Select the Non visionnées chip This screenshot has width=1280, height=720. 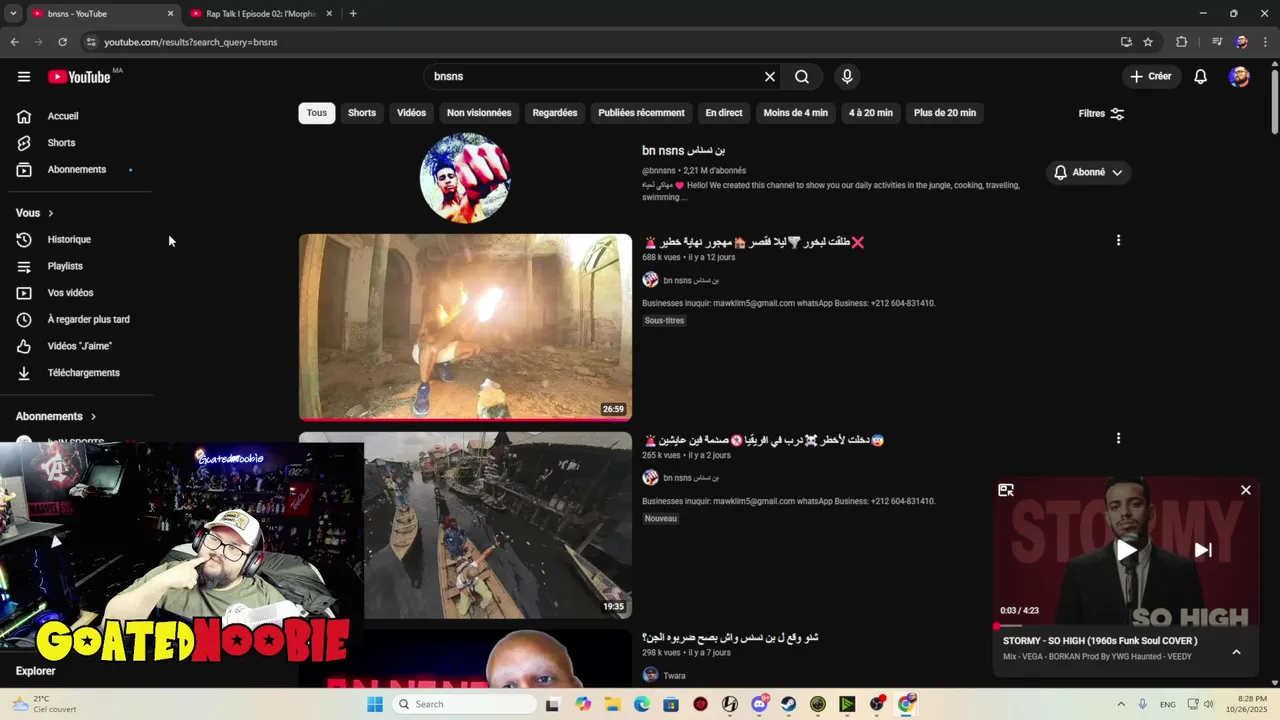(479, 113)
